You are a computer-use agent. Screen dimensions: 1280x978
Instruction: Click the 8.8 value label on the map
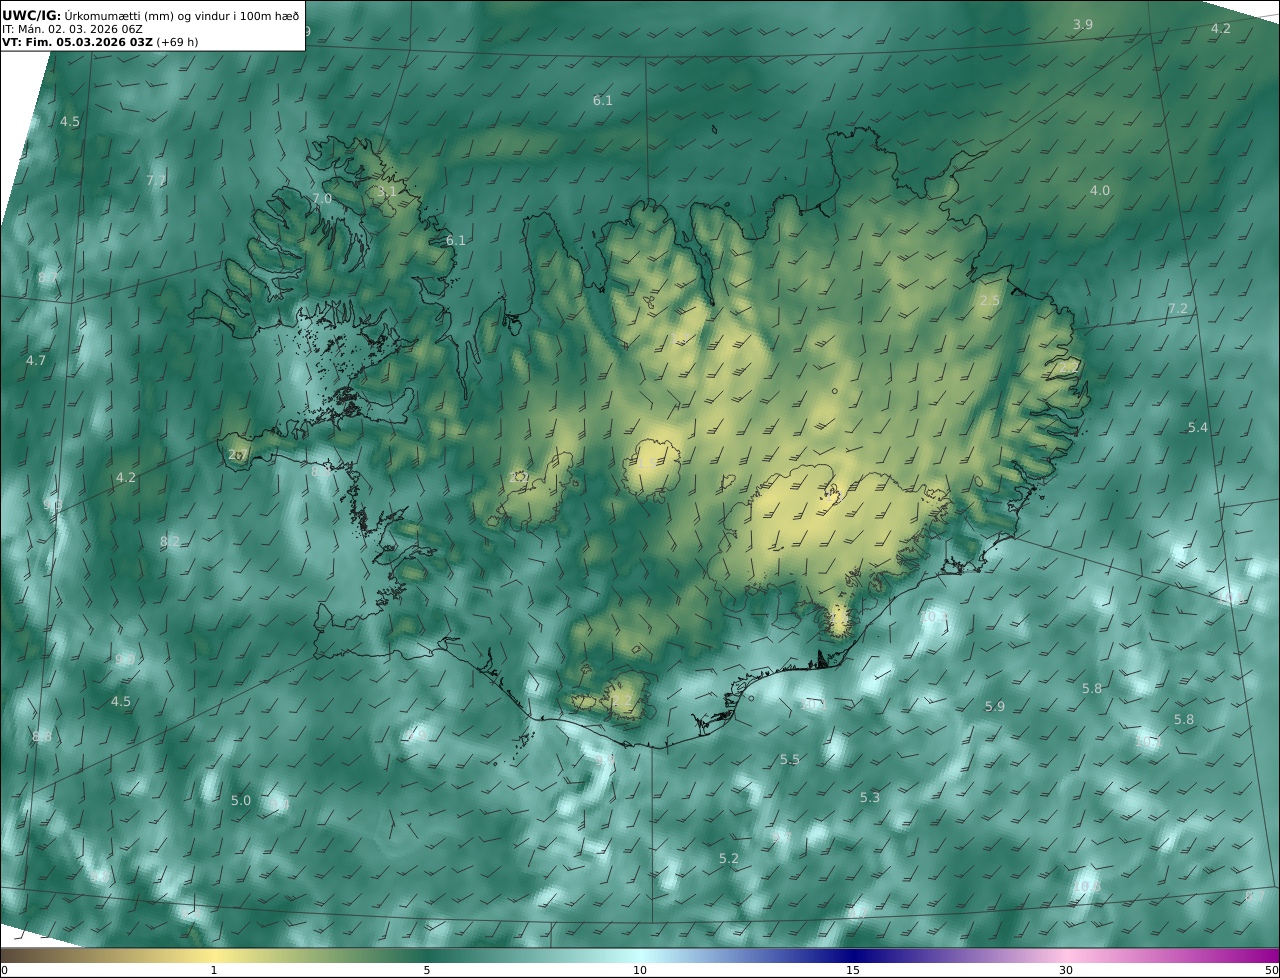tap(42, 737)
